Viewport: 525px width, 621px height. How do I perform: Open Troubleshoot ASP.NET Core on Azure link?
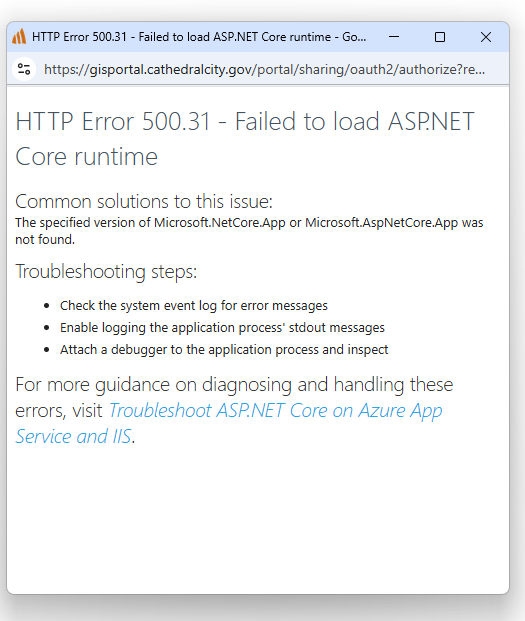[x=229, y=423]
